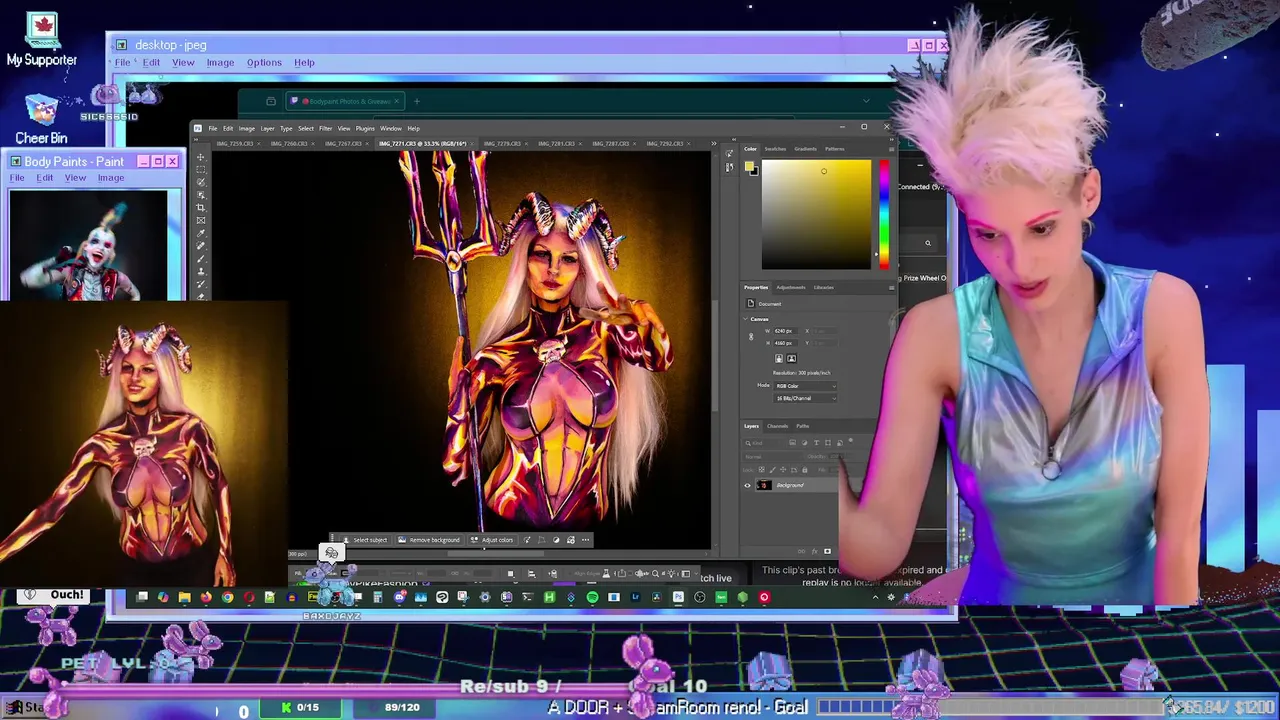Select the Move tool in Photoshop
1280x720 pixels.
point(201,158)
